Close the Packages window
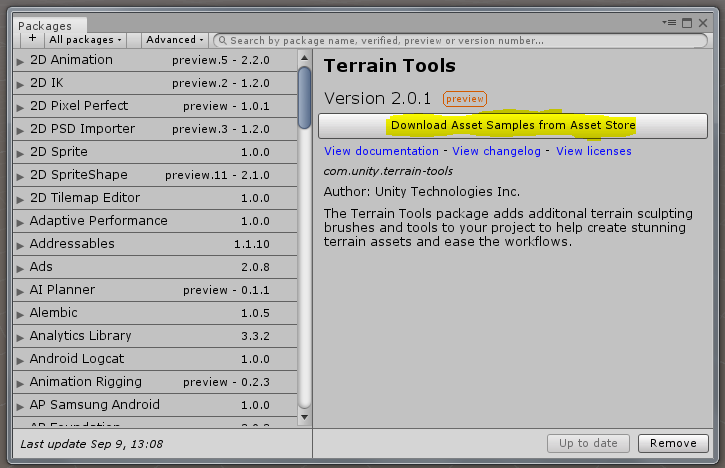The image size is (725, 468). click(x=703, y=23)
